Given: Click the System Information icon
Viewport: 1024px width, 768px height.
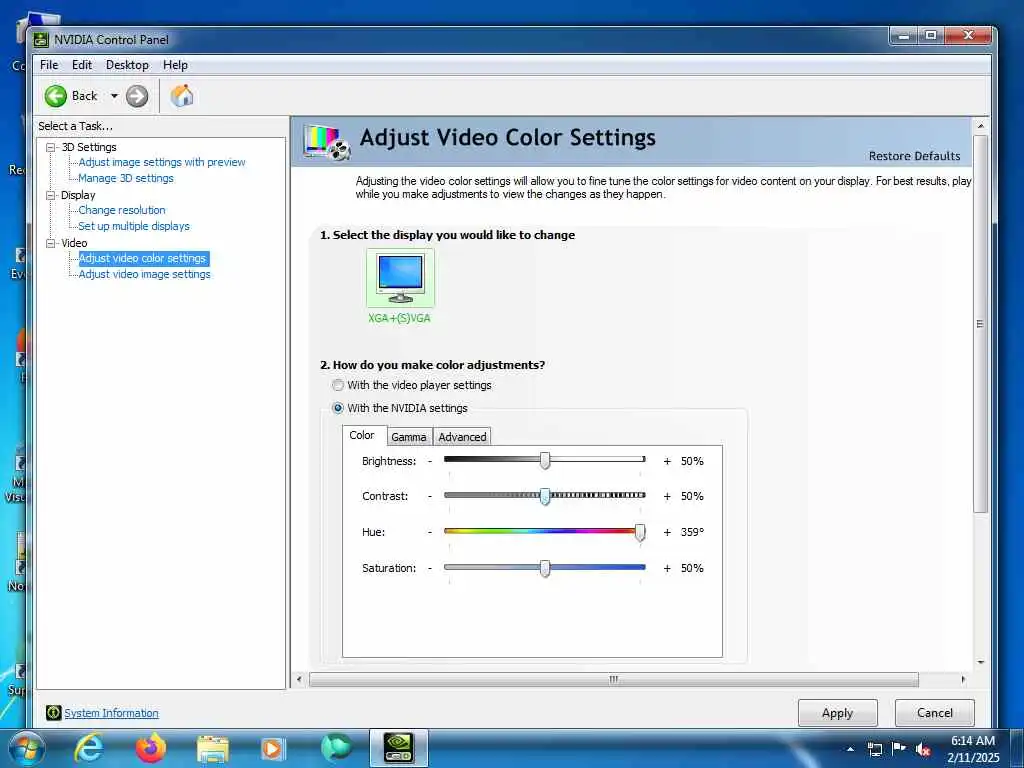Looking at the screenshot, I should click(54, 712).
